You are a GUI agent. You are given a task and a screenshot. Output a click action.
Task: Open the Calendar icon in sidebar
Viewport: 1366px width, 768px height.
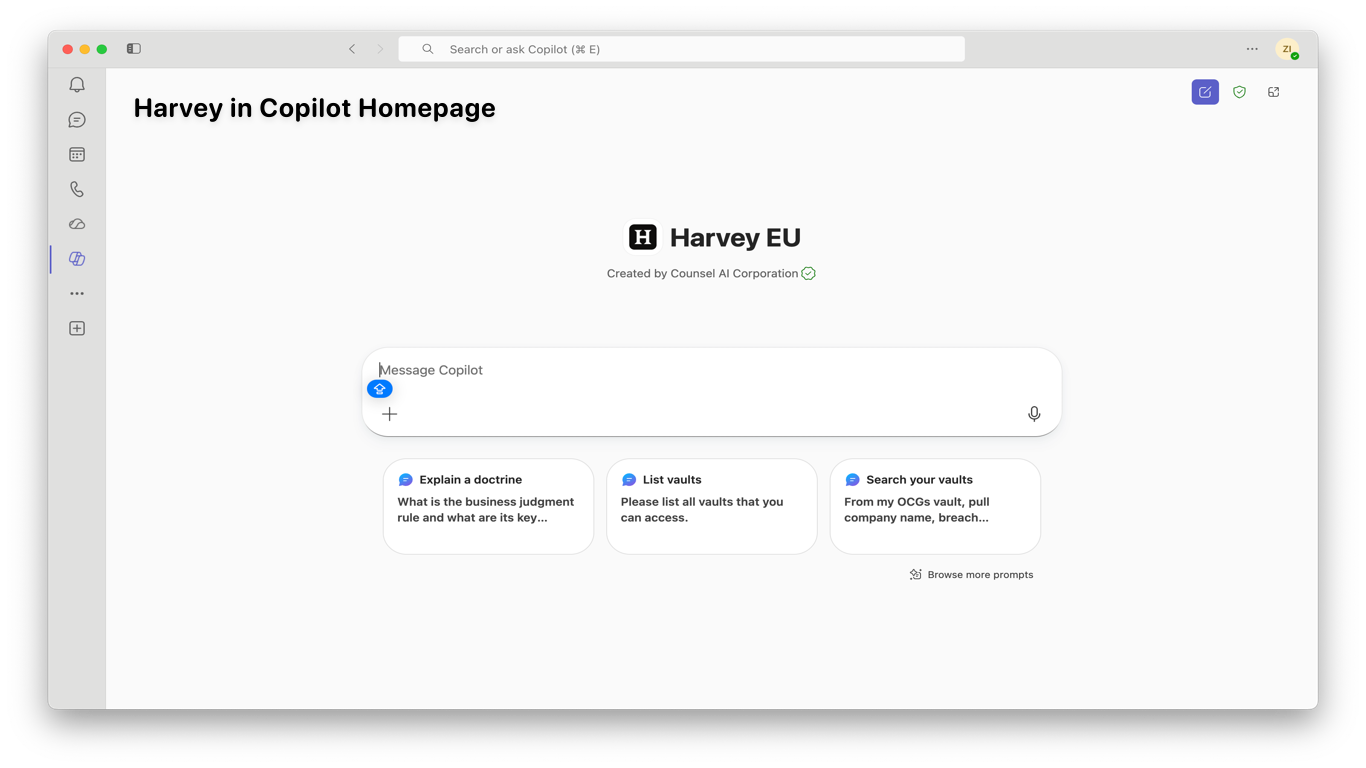pyautogui.click(x=77, y=155)
